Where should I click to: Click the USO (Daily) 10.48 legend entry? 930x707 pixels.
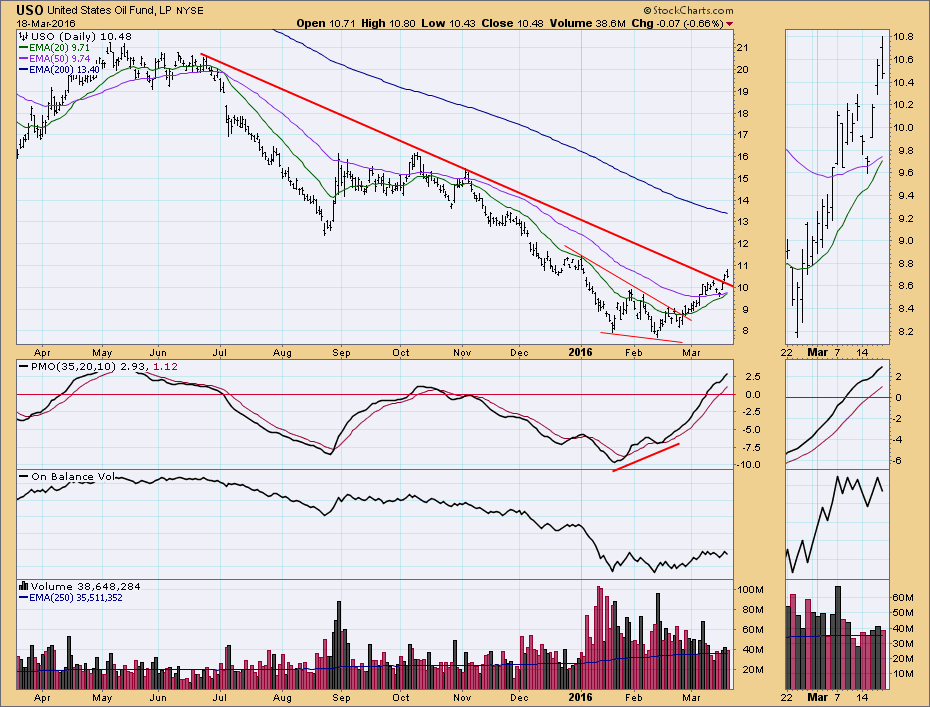point(81,36)
